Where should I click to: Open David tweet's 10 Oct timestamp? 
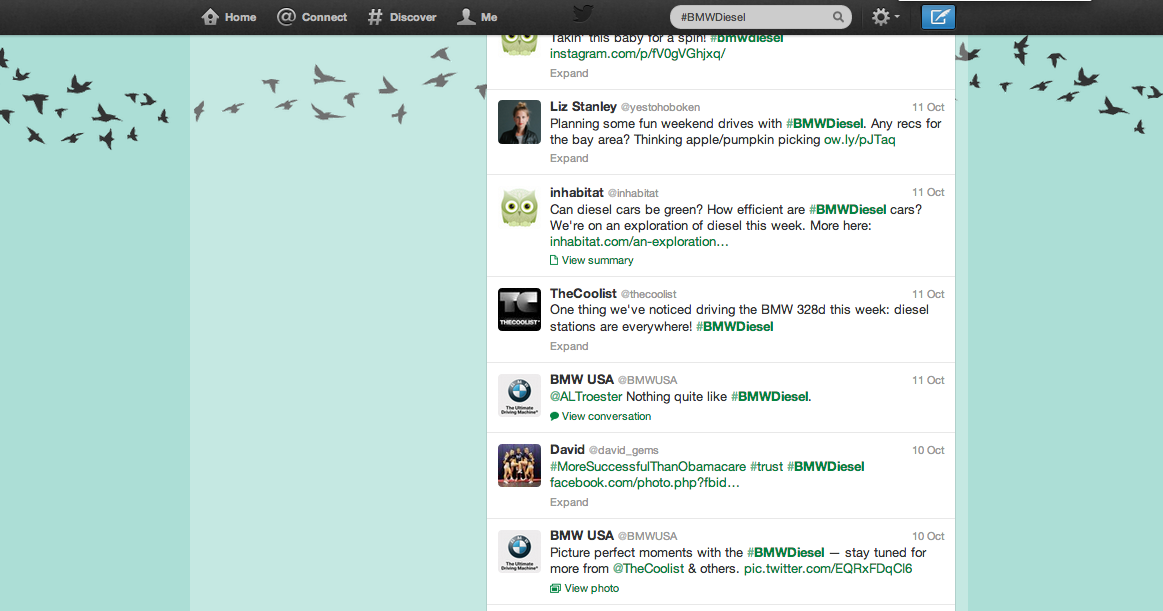[x=928, y=450]
